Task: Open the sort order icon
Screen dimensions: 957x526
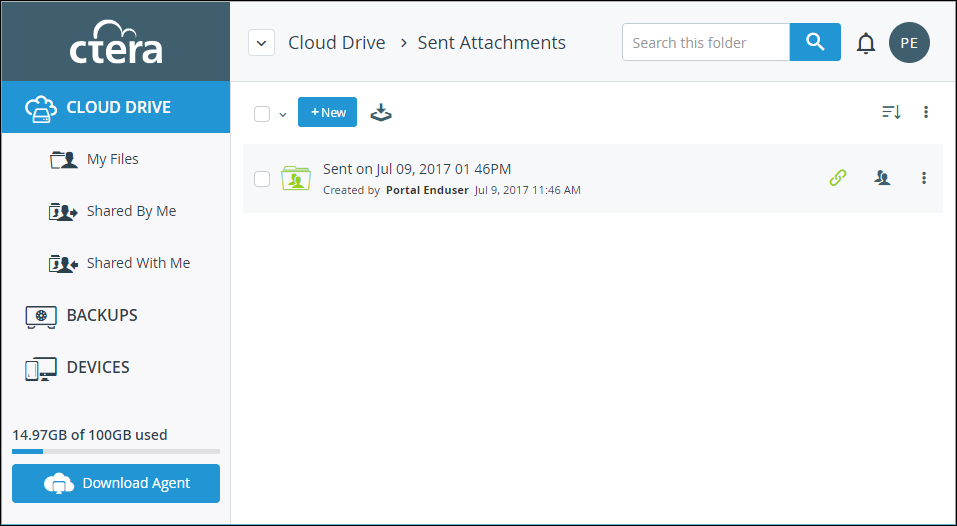Action: point(892,112)
